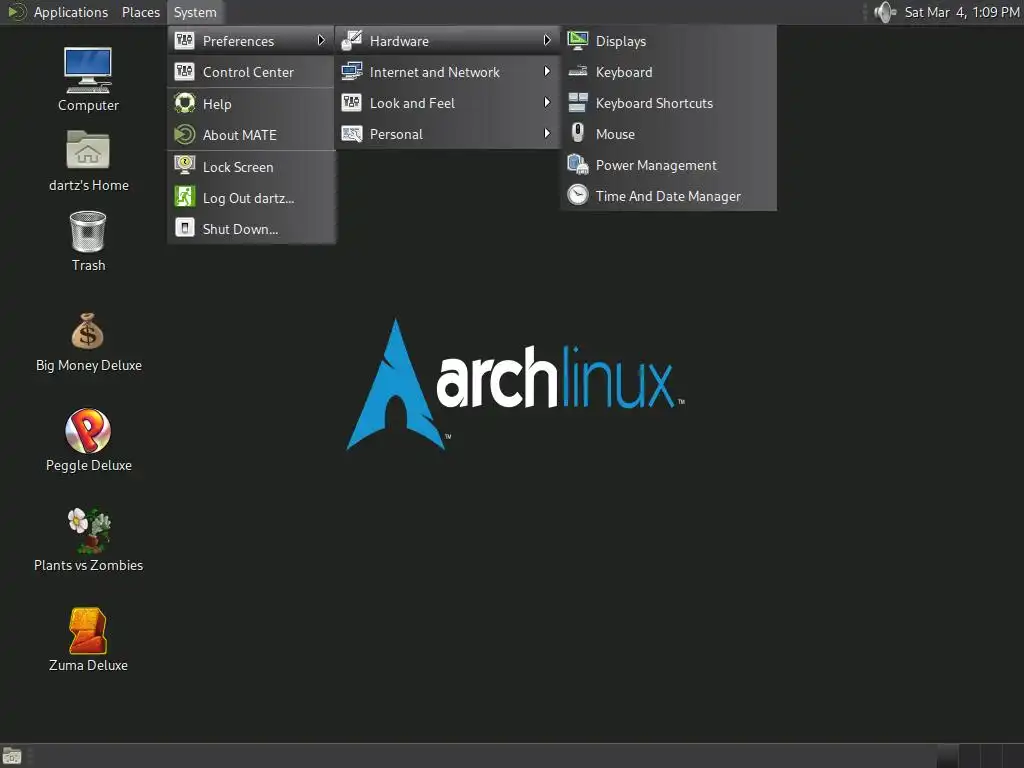Click the About MATE logo icon
This screenshot has width=1024, height=768.
point(185,135)
